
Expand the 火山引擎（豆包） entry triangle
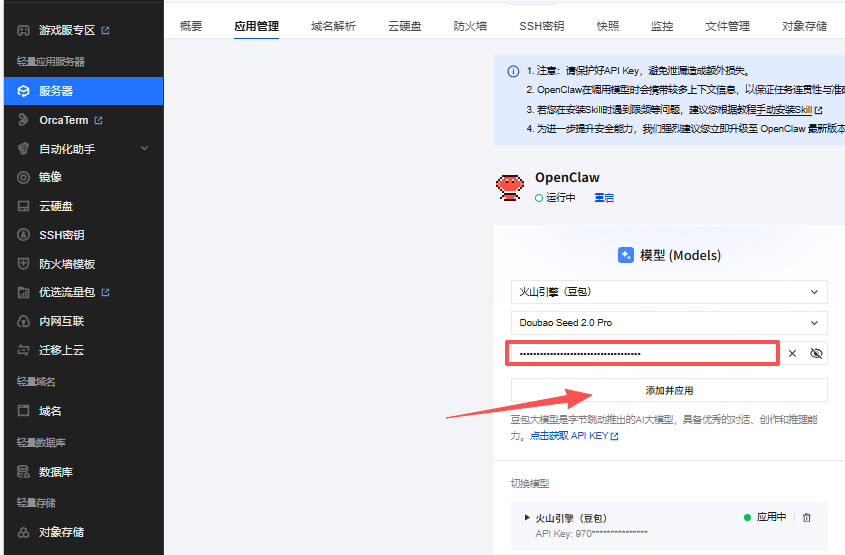[527, 518]
